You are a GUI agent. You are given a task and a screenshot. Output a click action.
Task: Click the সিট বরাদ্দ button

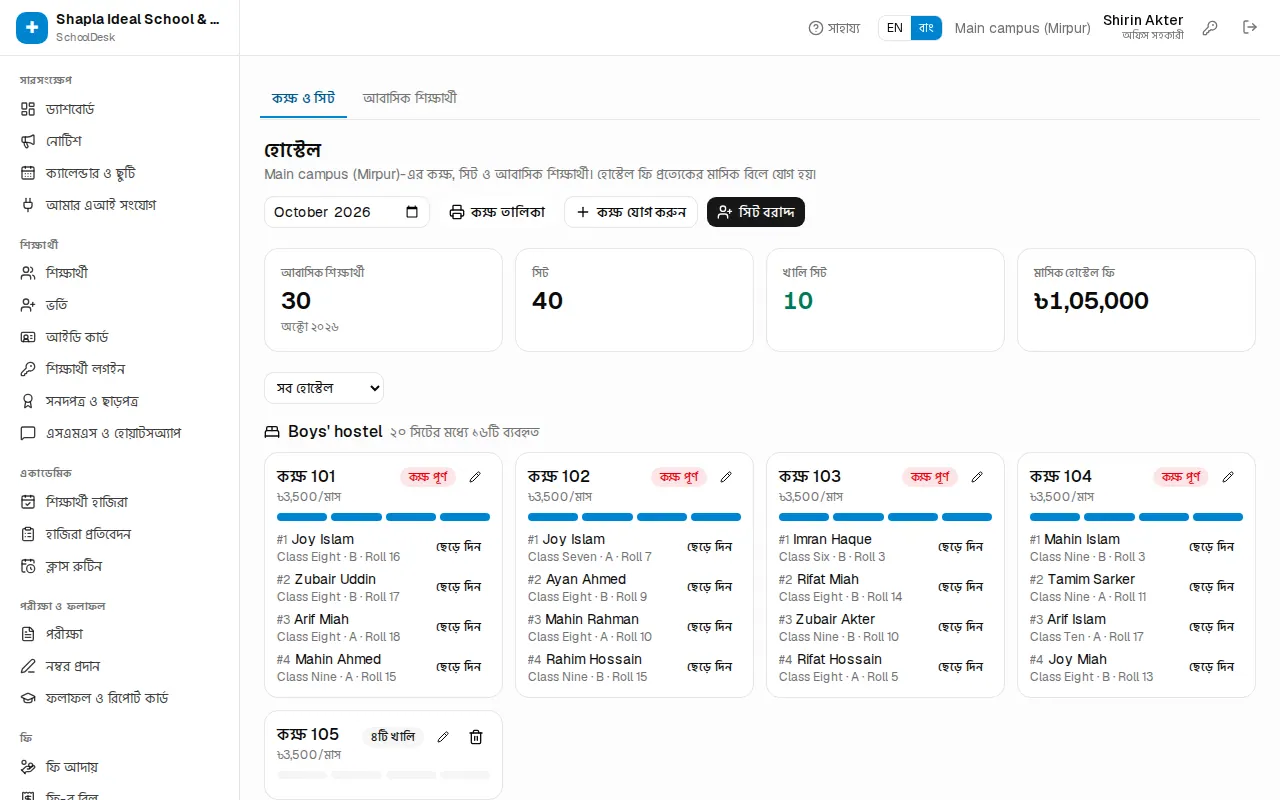coord(756,212)
